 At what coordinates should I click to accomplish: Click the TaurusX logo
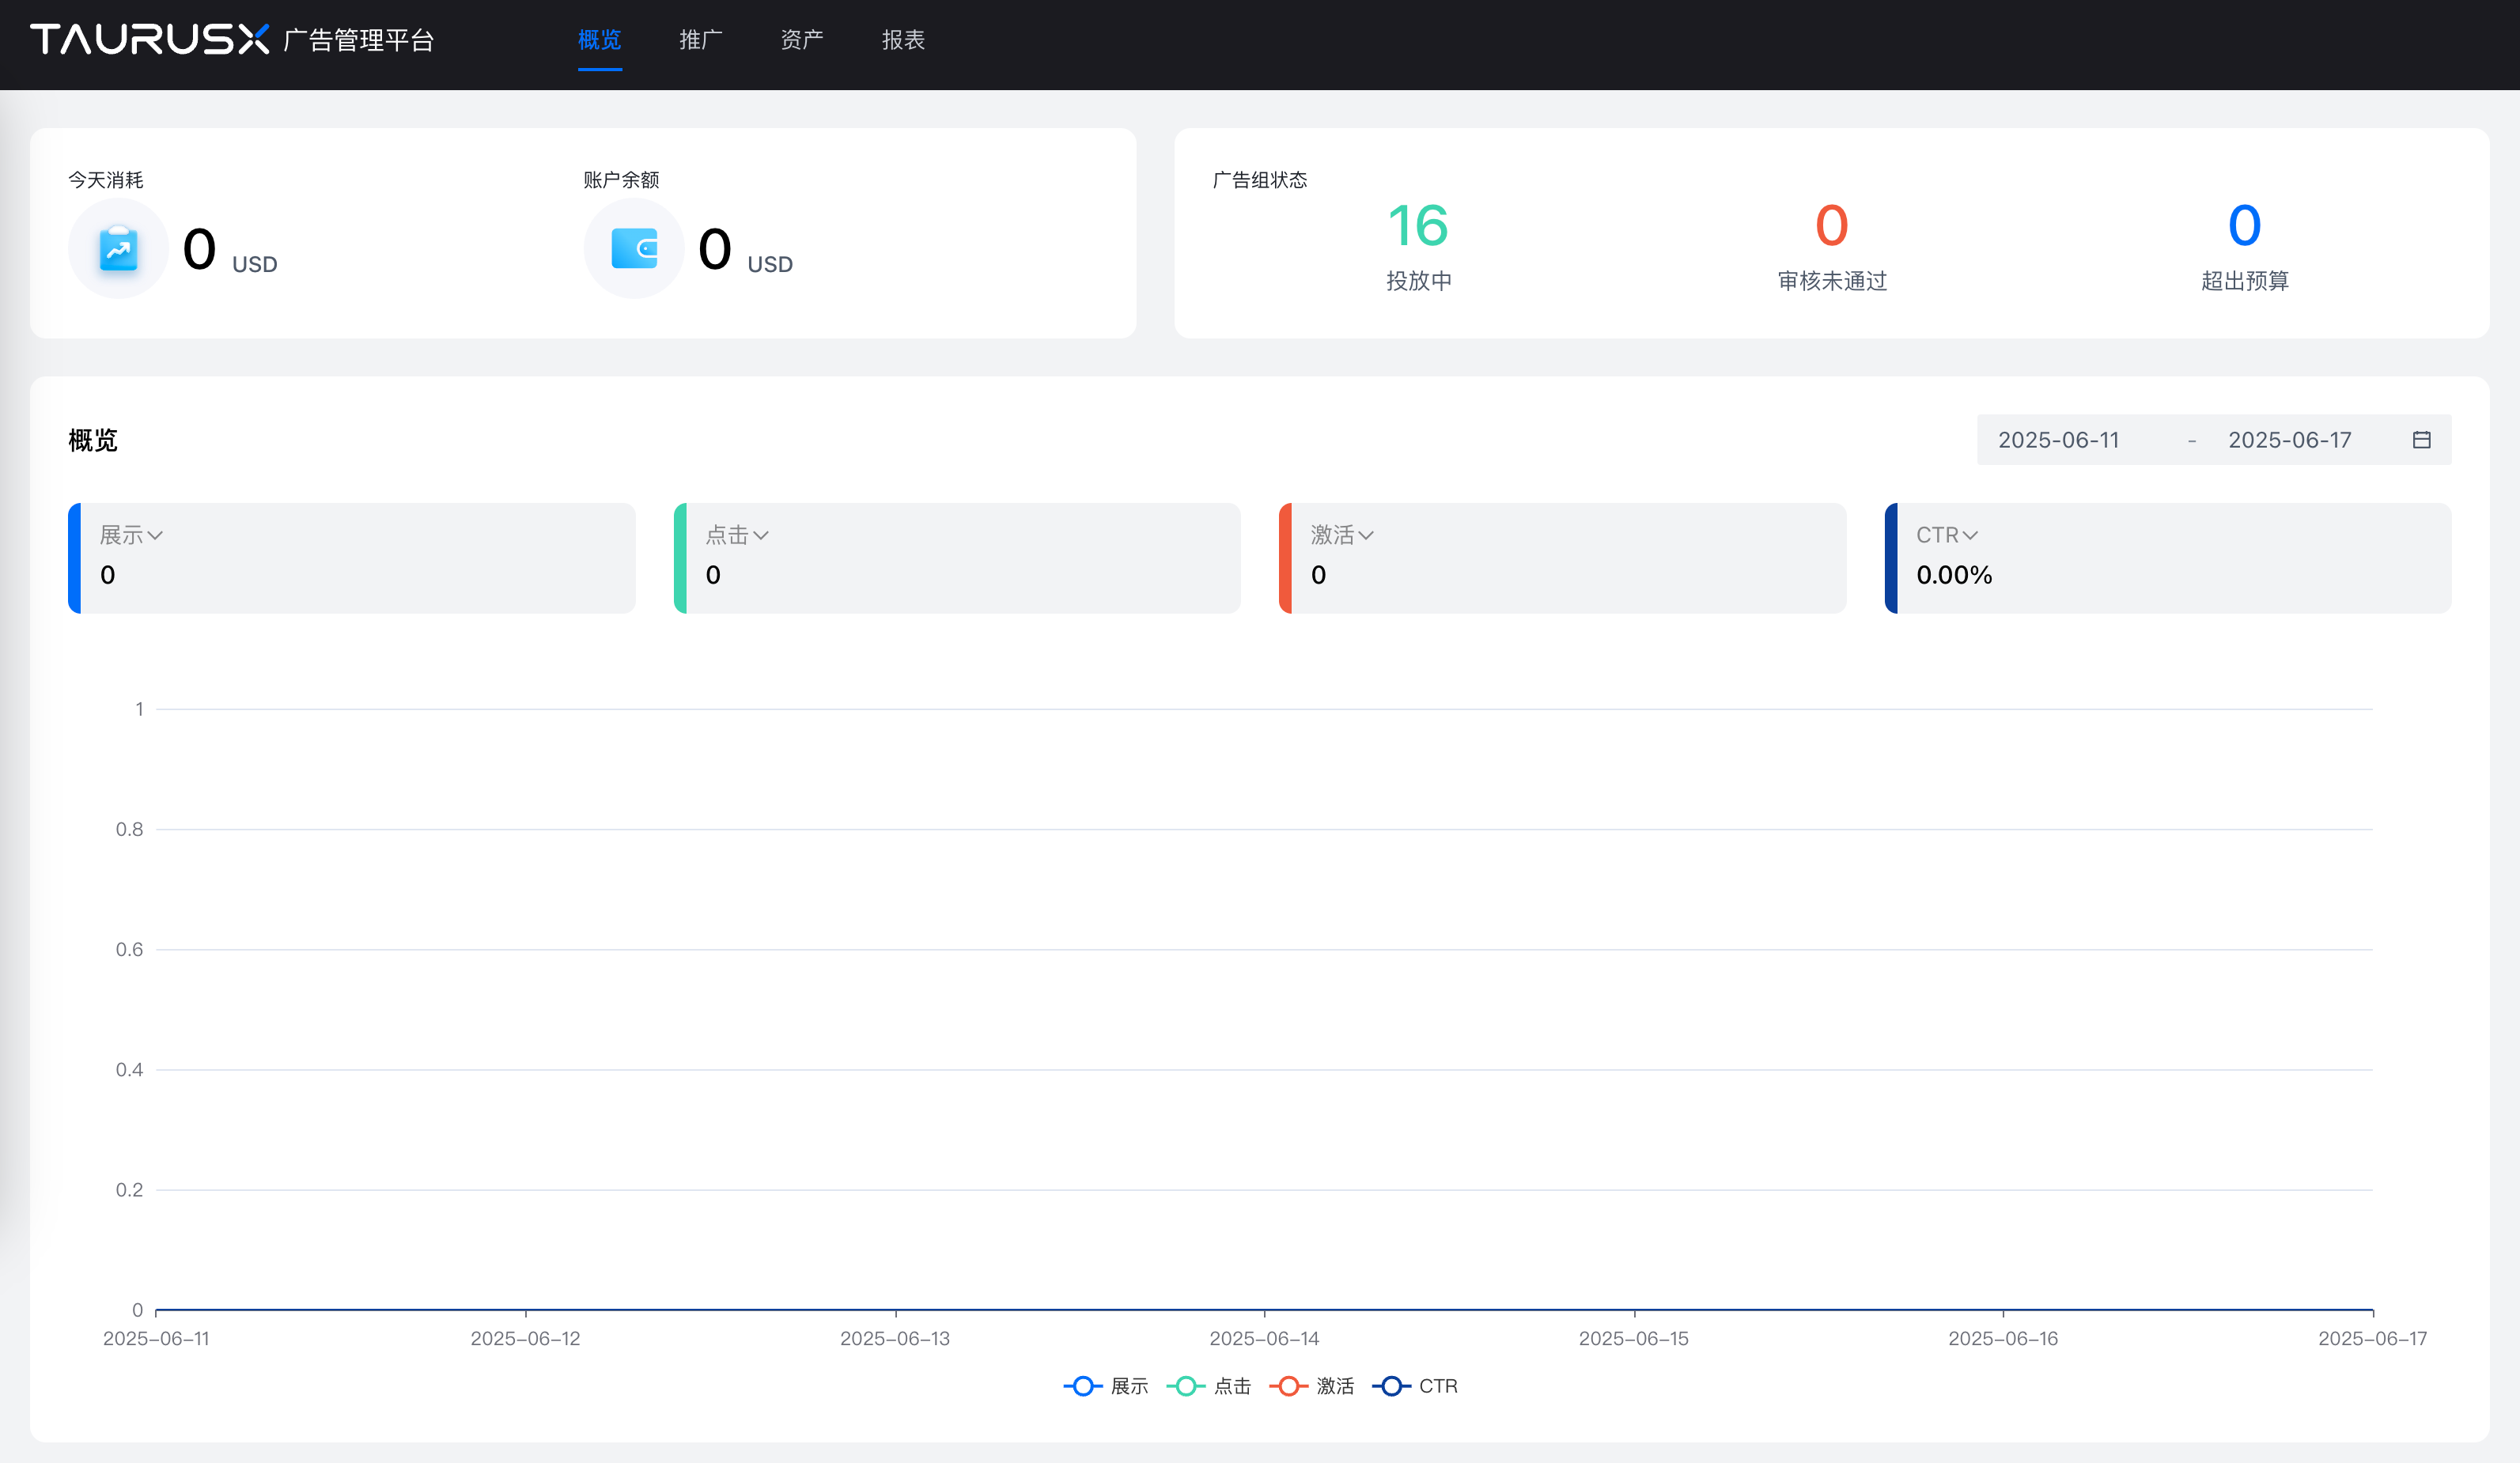[x=150, y=39]
